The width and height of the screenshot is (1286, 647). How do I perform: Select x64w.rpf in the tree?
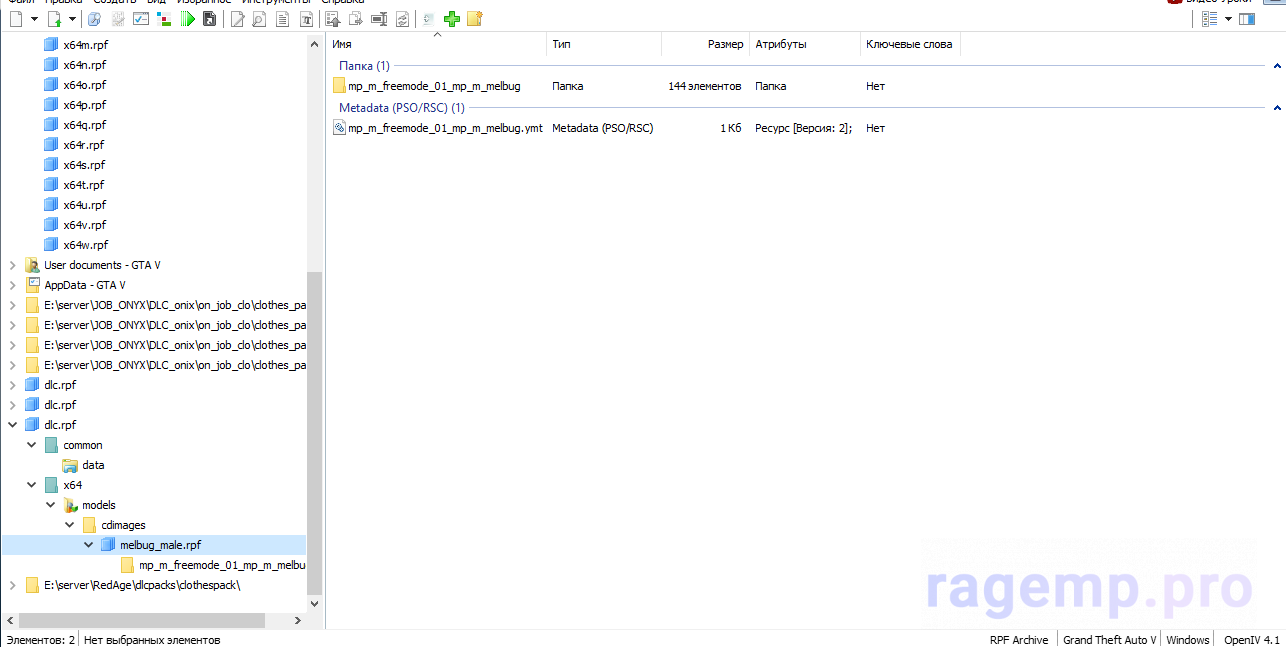[84, 245]
